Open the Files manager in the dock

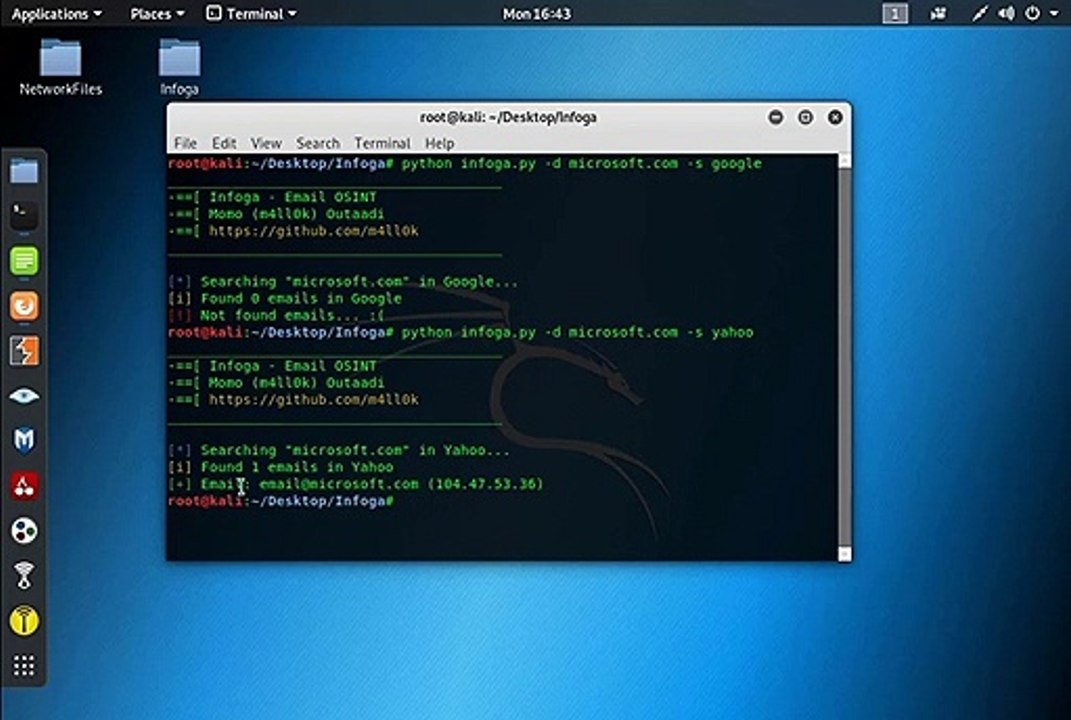pyautogui.click(x=24, y=171)
